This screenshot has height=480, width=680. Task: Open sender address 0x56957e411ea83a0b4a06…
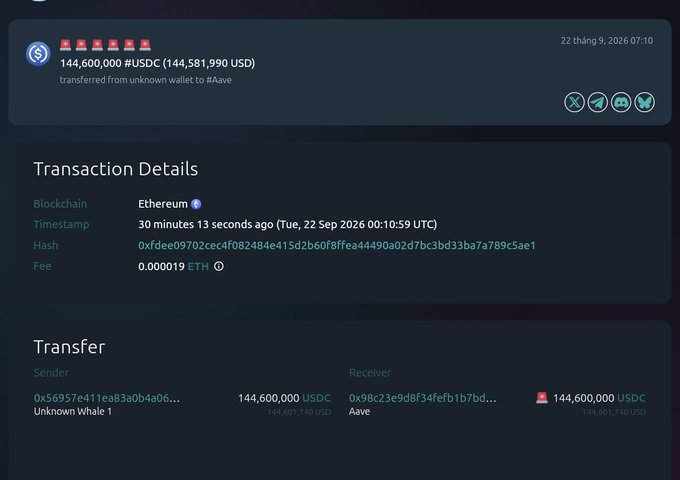point(107,398)
